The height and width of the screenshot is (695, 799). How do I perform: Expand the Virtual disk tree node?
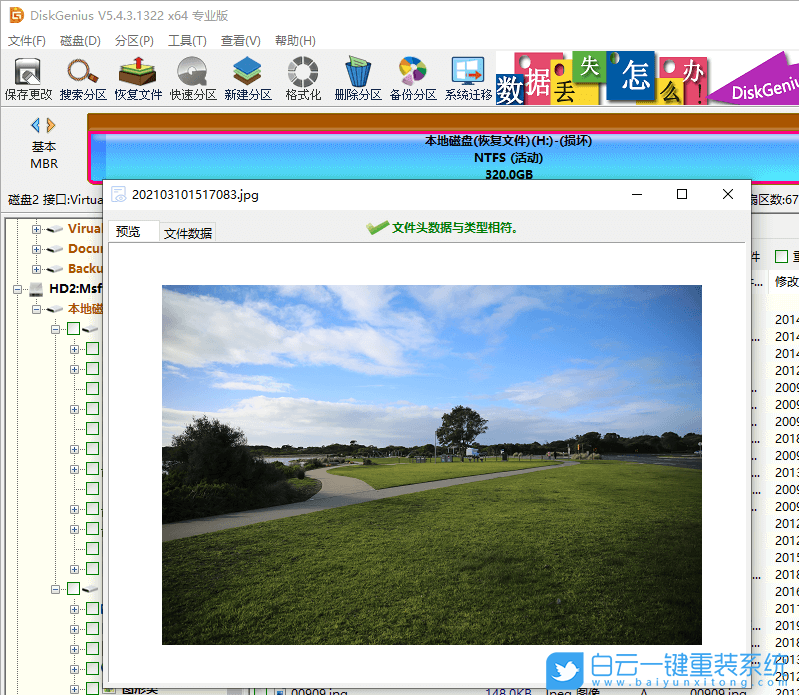[x=37, y=229]
